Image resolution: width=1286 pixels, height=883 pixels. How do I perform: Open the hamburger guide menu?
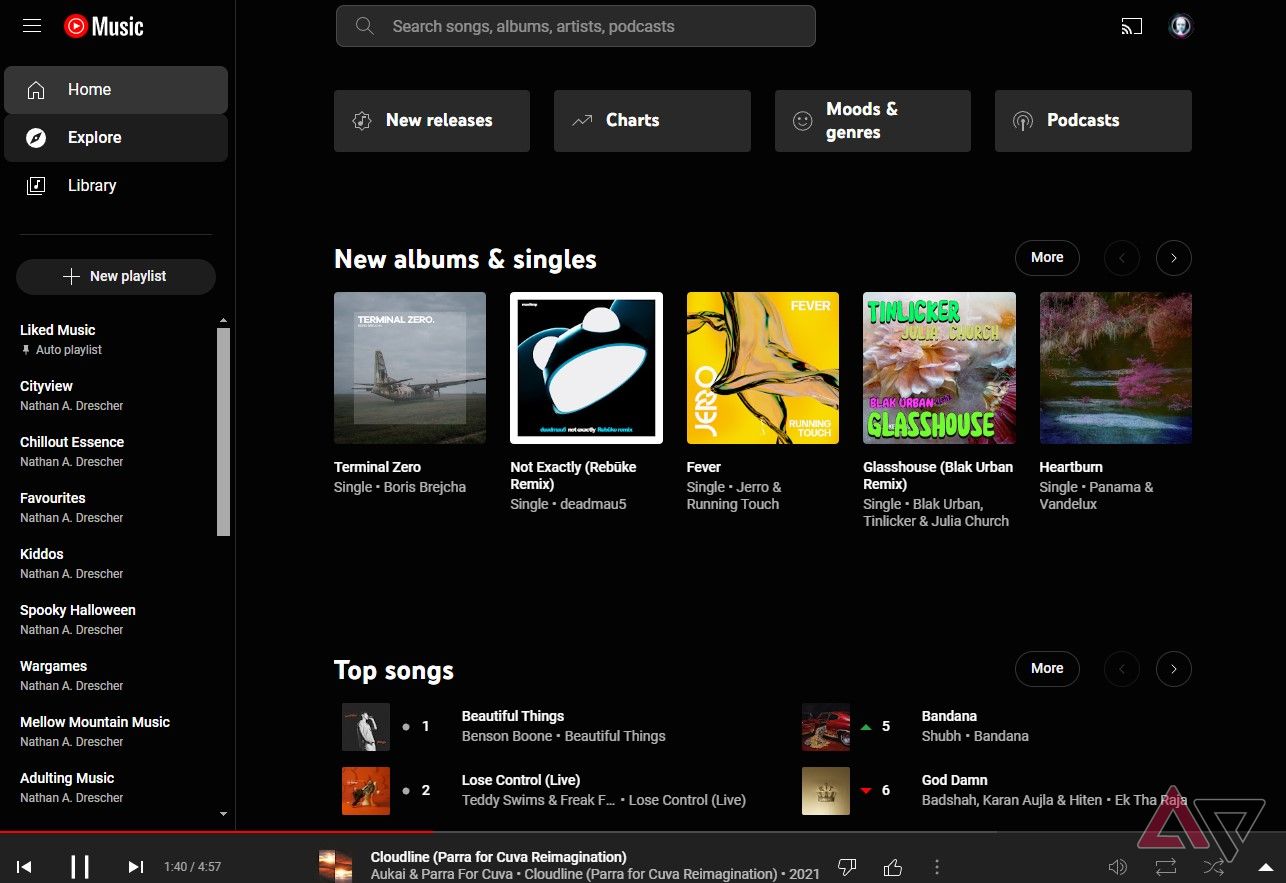click(32, 26)
